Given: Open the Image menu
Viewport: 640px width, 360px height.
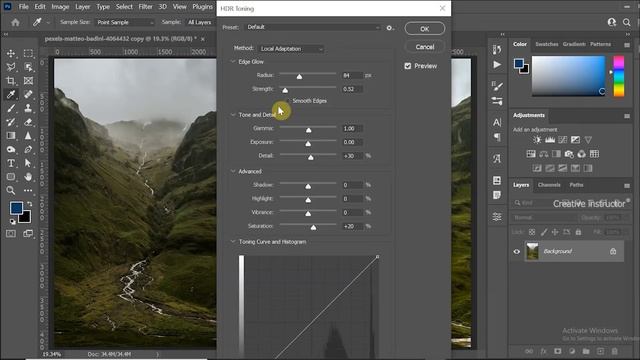Looking at the screenshot, I should (60, 7).
